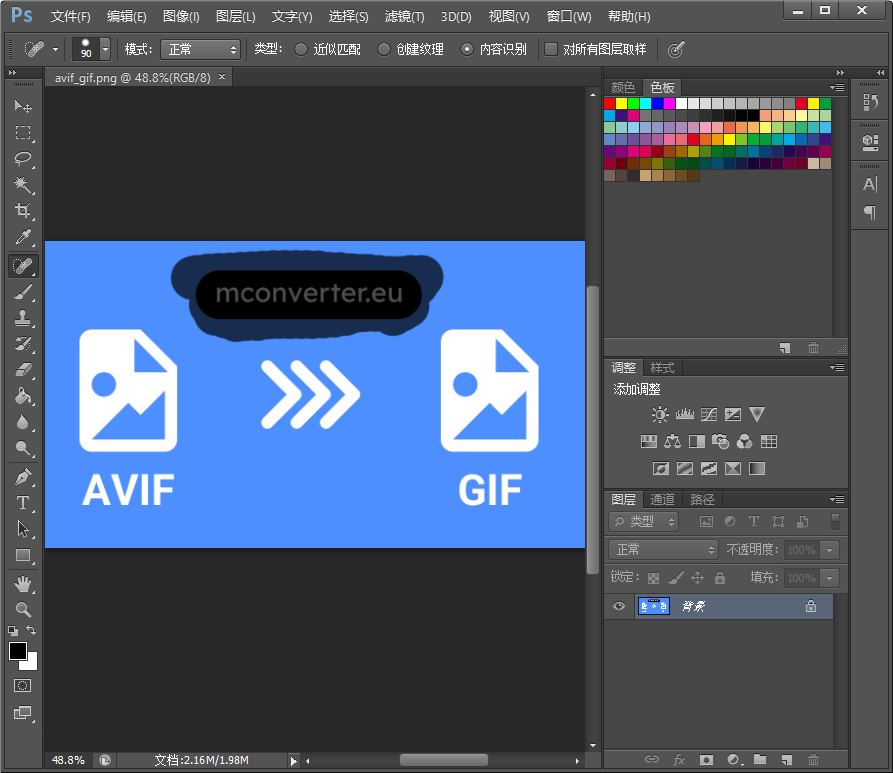The width and height of the screenshot is (893, 773).
Task: Select the Magic Wand tool
Action: pyautogui.click(x=23, y=185)
